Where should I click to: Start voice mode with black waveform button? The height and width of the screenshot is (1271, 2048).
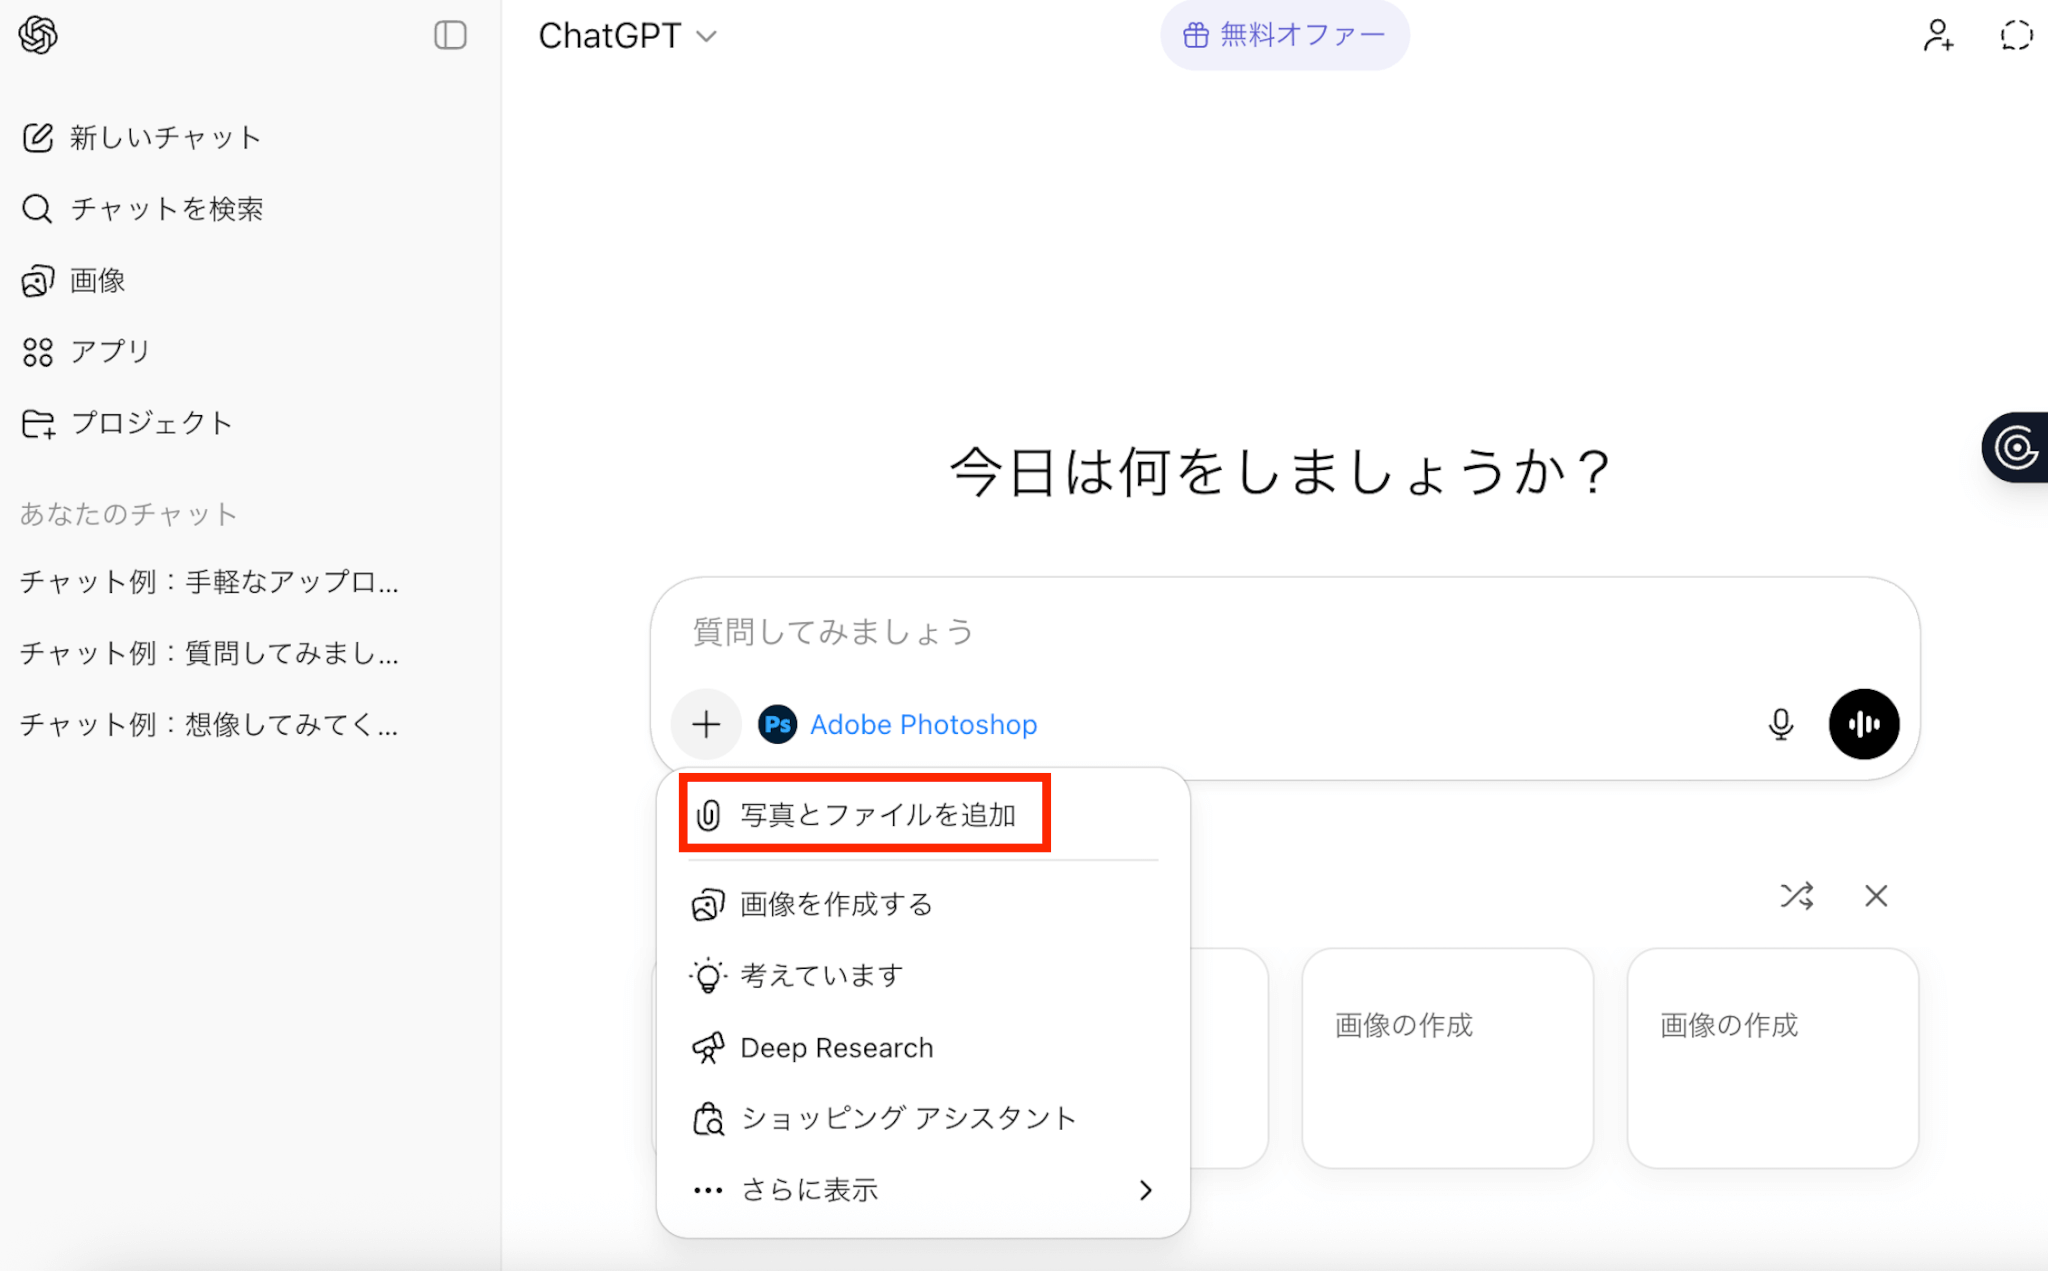point(1863,724)
